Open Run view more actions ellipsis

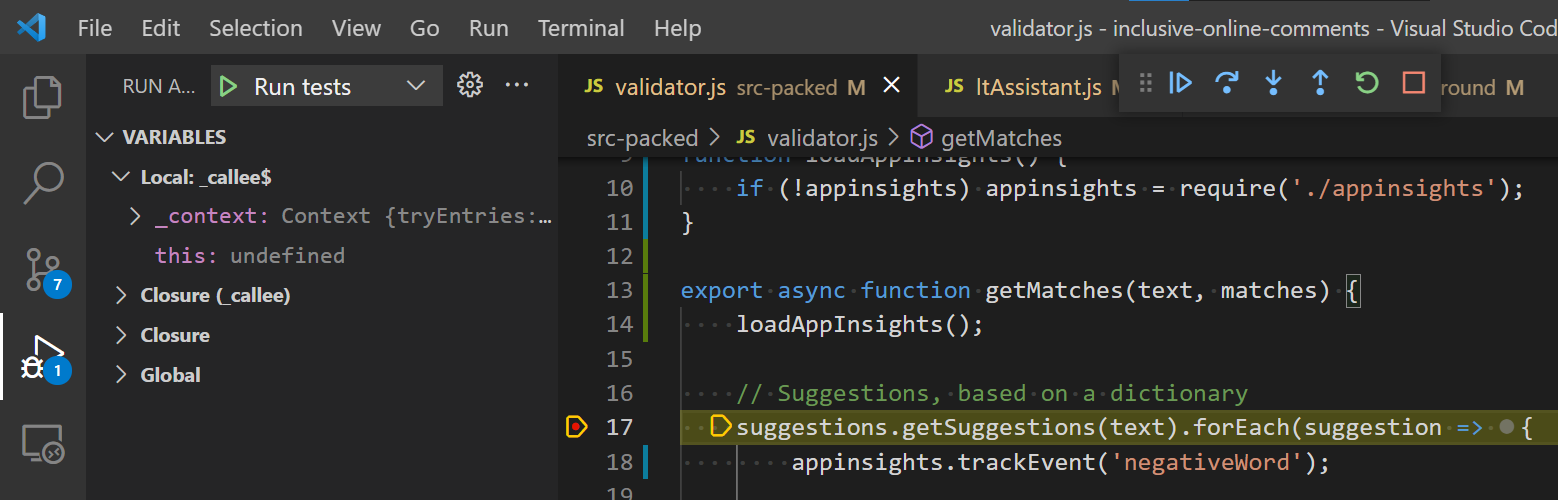click(517, 86)
